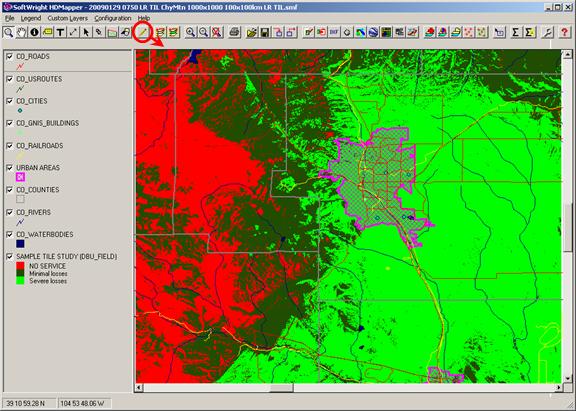Open the Help menu

(144, 18)
